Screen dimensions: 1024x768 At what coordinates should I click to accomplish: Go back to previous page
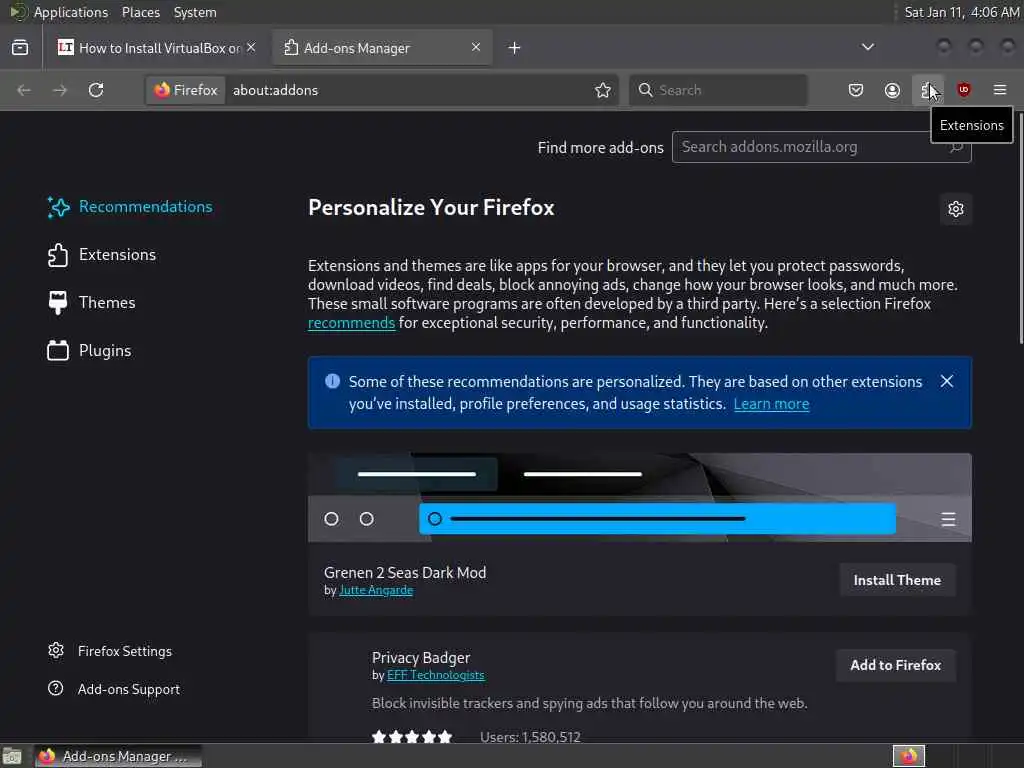coord(24,90)
